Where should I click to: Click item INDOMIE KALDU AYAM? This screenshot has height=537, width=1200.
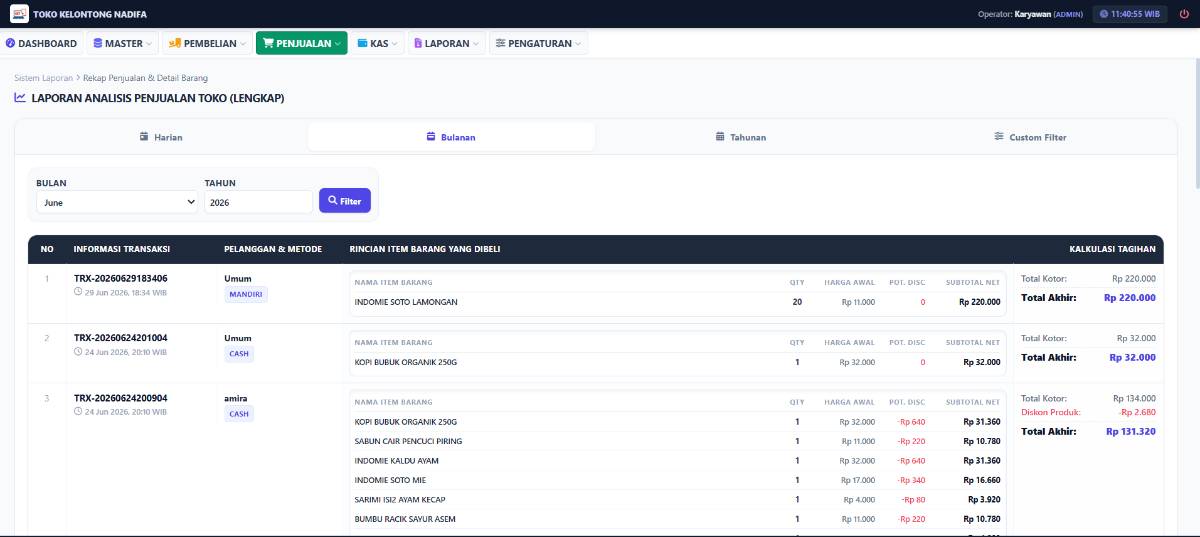click(x=397, y=461)
